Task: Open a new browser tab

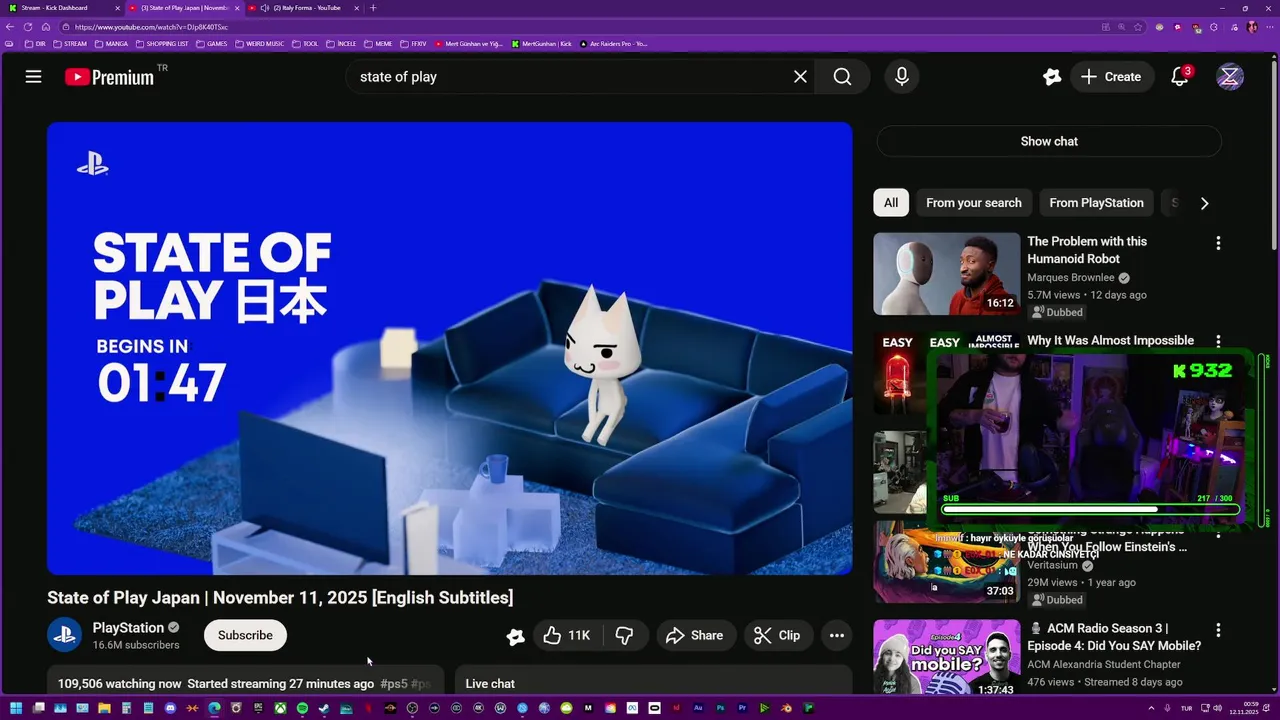Action: pyautogui.click(x=373, y=8)
